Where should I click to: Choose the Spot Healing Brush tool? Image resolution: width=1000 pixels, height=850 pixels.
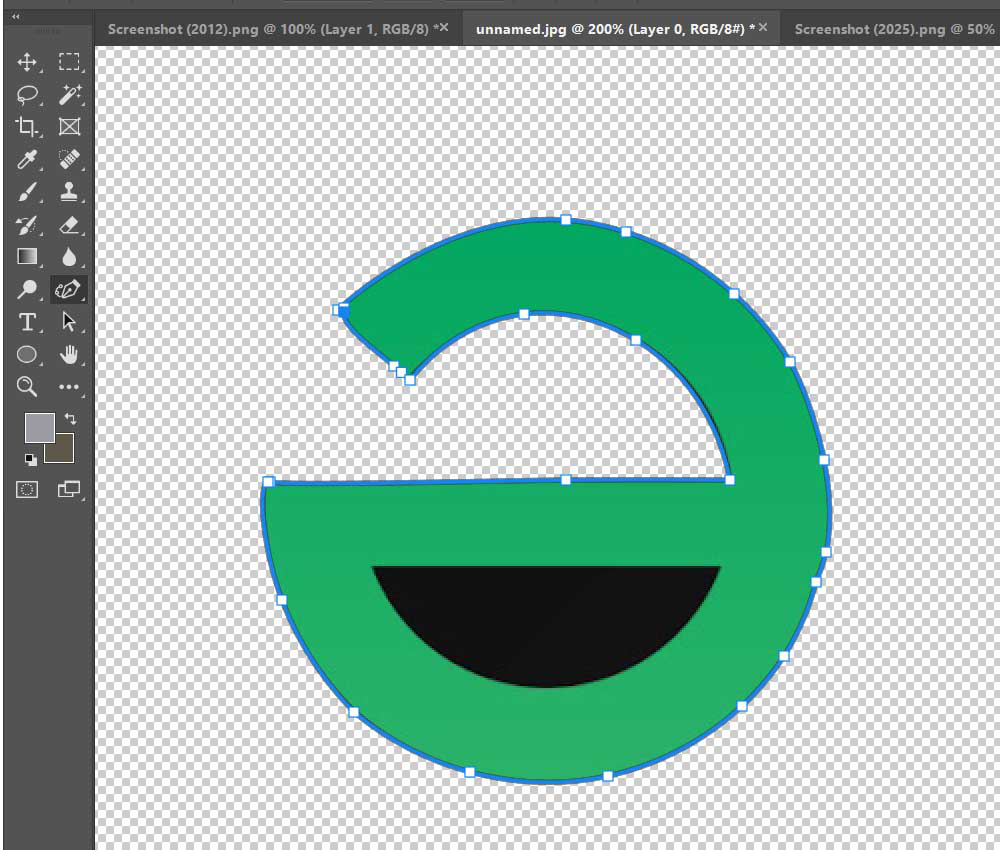click(x=69, y=159)
